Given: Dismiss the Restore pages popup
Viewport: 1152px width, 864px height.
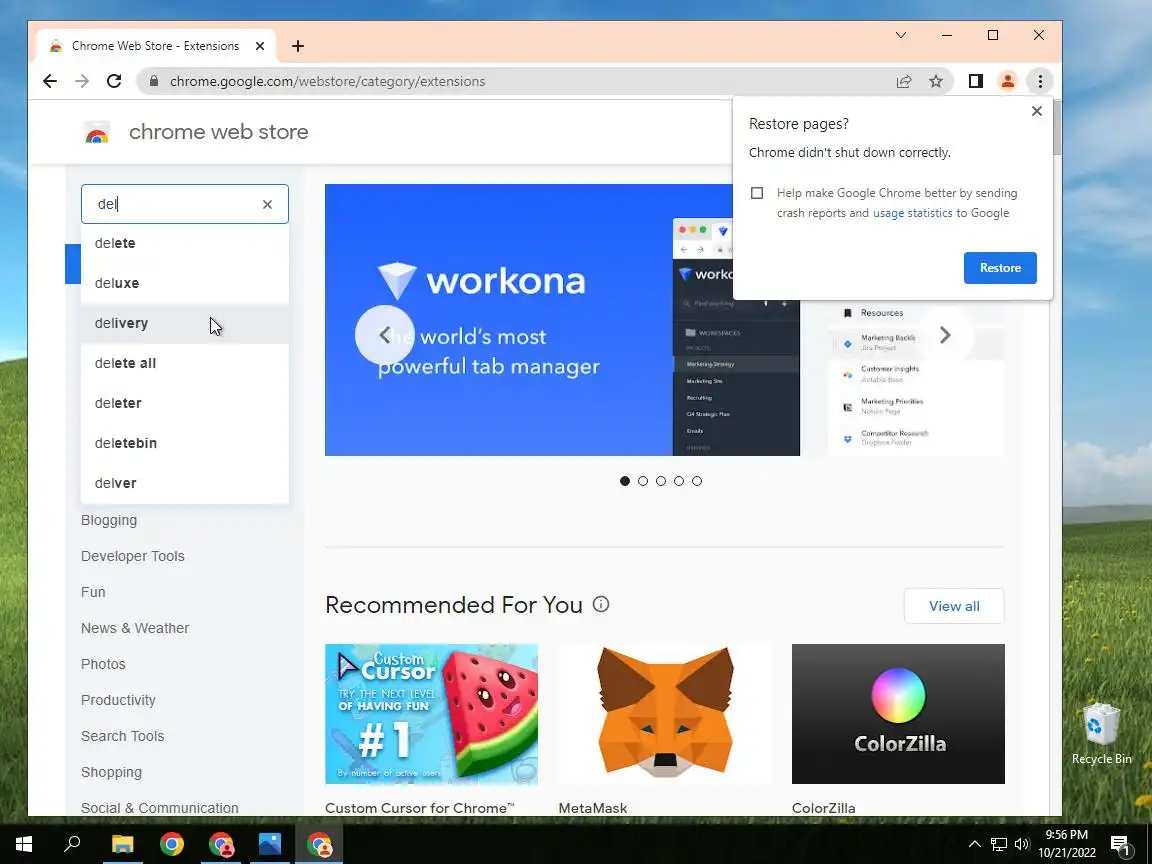Looking at the screenshot, I should (x=1037, y=111).
